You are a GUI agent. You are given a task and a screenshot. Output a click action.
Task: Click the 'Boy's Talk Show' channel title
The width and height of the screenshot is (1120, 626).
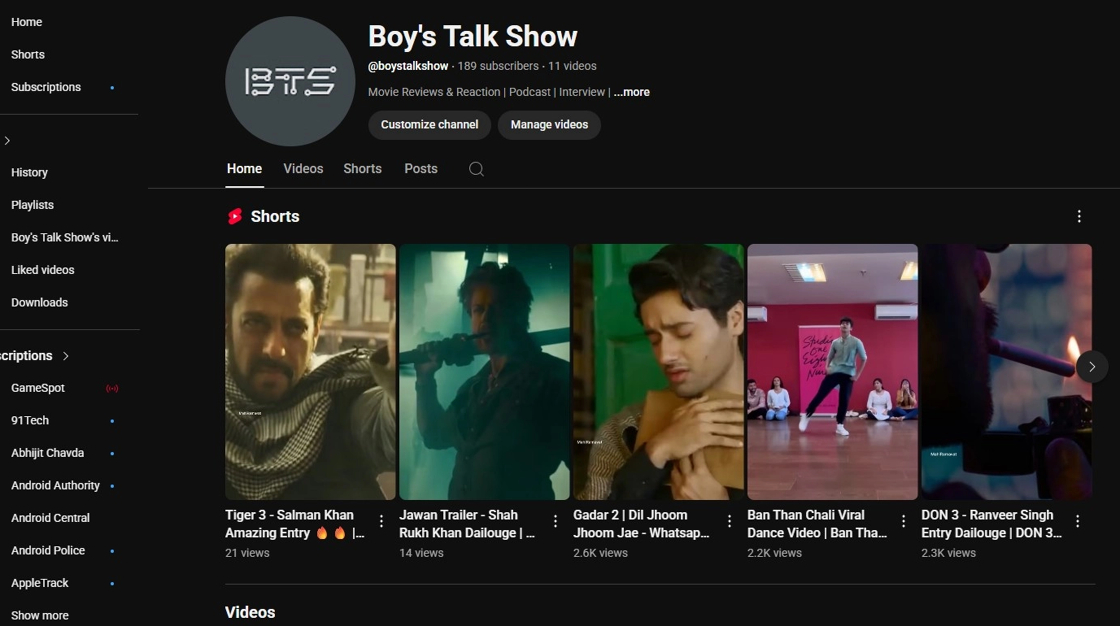point(472,36)
